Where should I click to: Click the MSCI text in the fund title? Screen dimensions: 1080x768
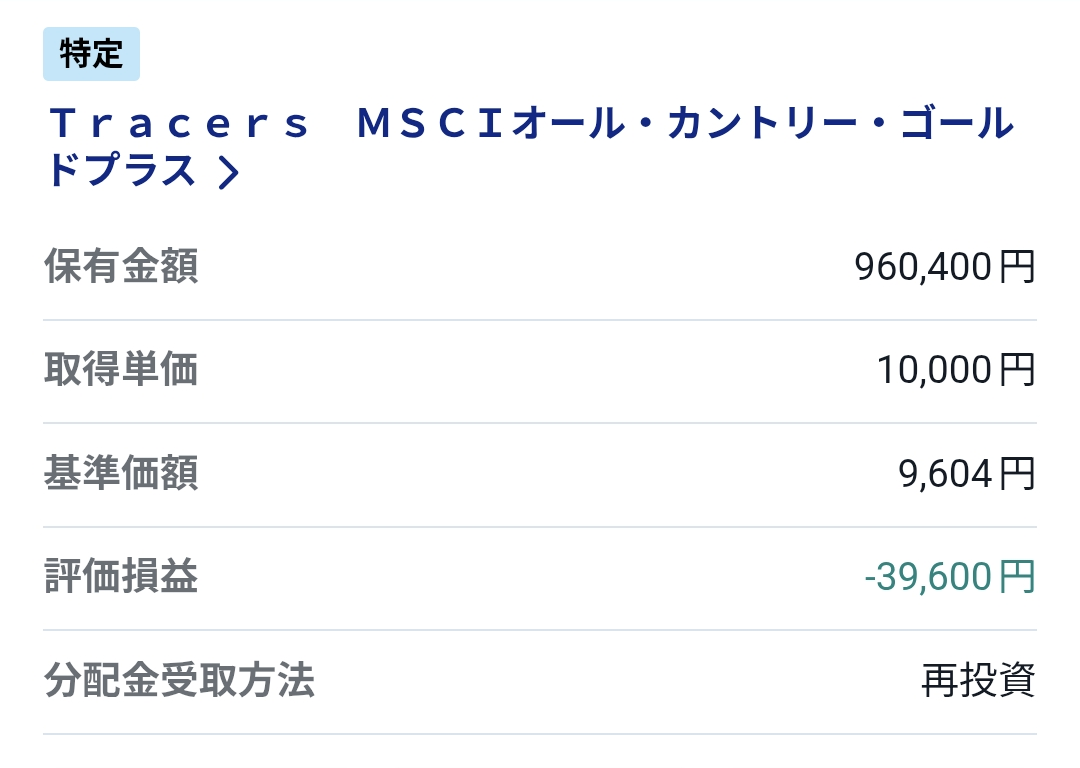point(432,126)
